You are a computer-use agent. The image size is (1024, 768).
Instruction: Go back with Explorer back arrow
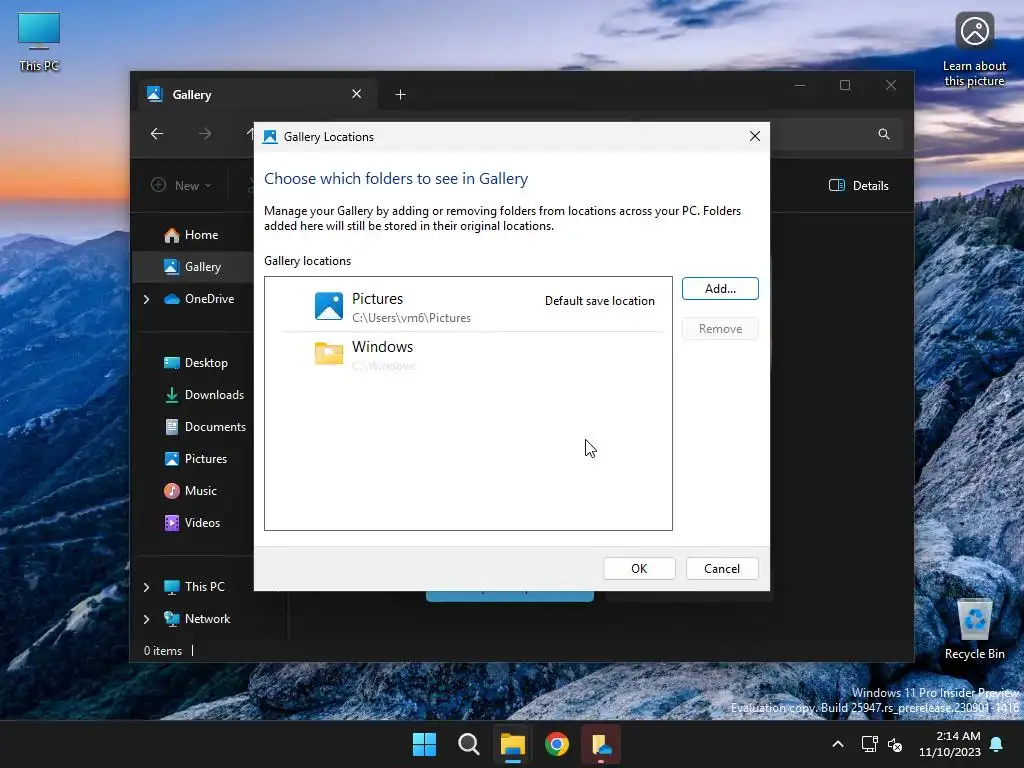click(157, 134)
